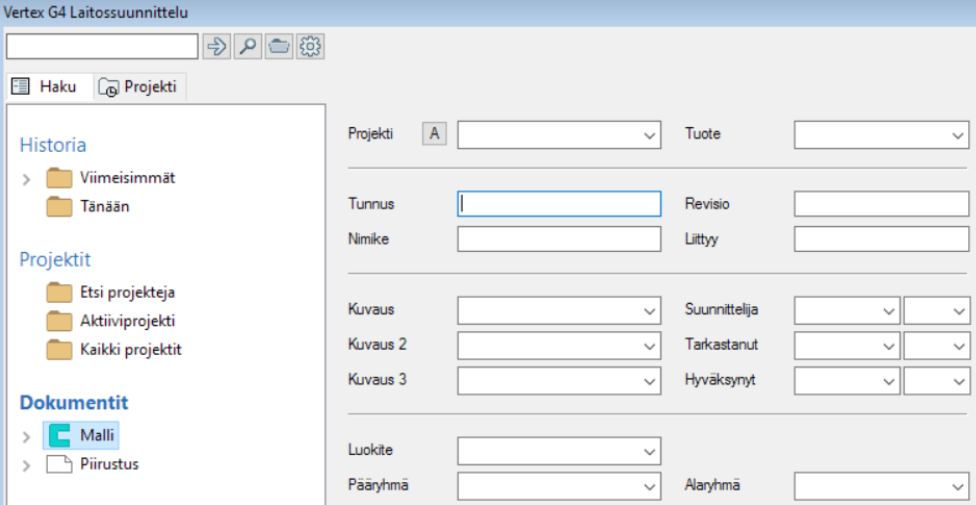Image resolution: width=976 pixels, height=505 pixels.
Task: Expand the Malli tree node
Action: [27, 436]
